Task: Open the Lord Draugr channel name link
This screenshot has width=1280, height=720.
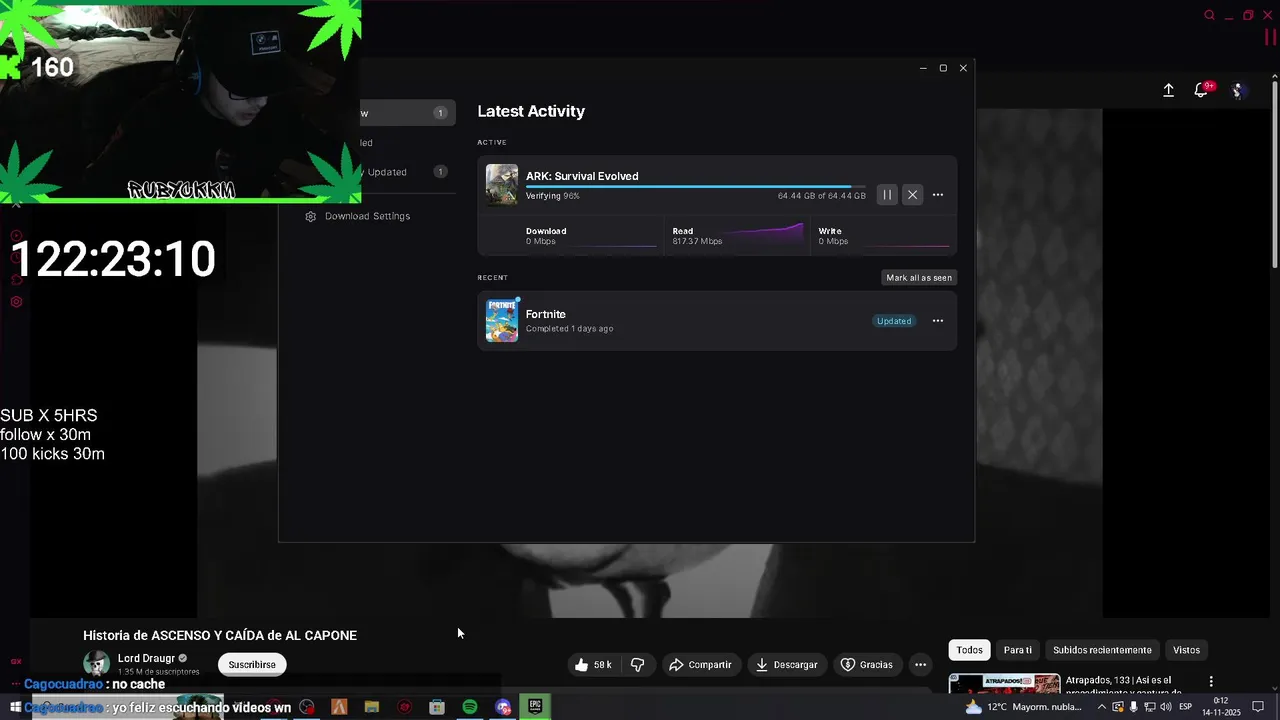Action: click(146, 658)
